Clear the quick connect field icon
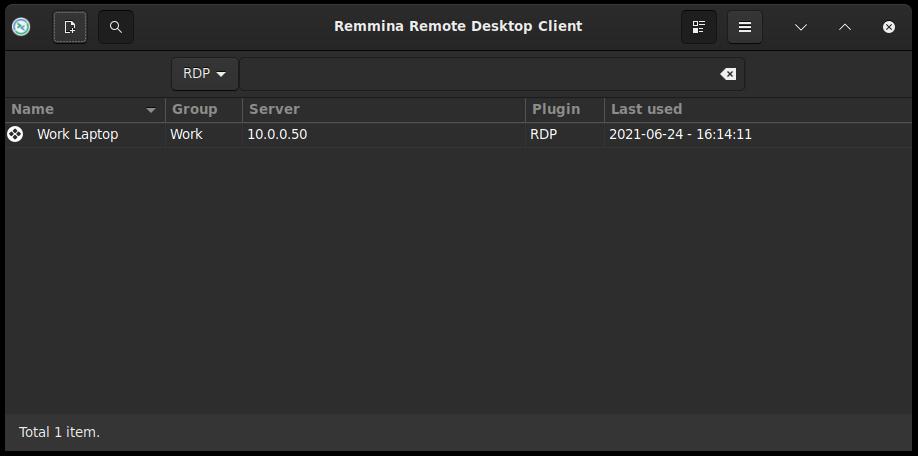Screen dimensions: 918x456 (728, 74)
